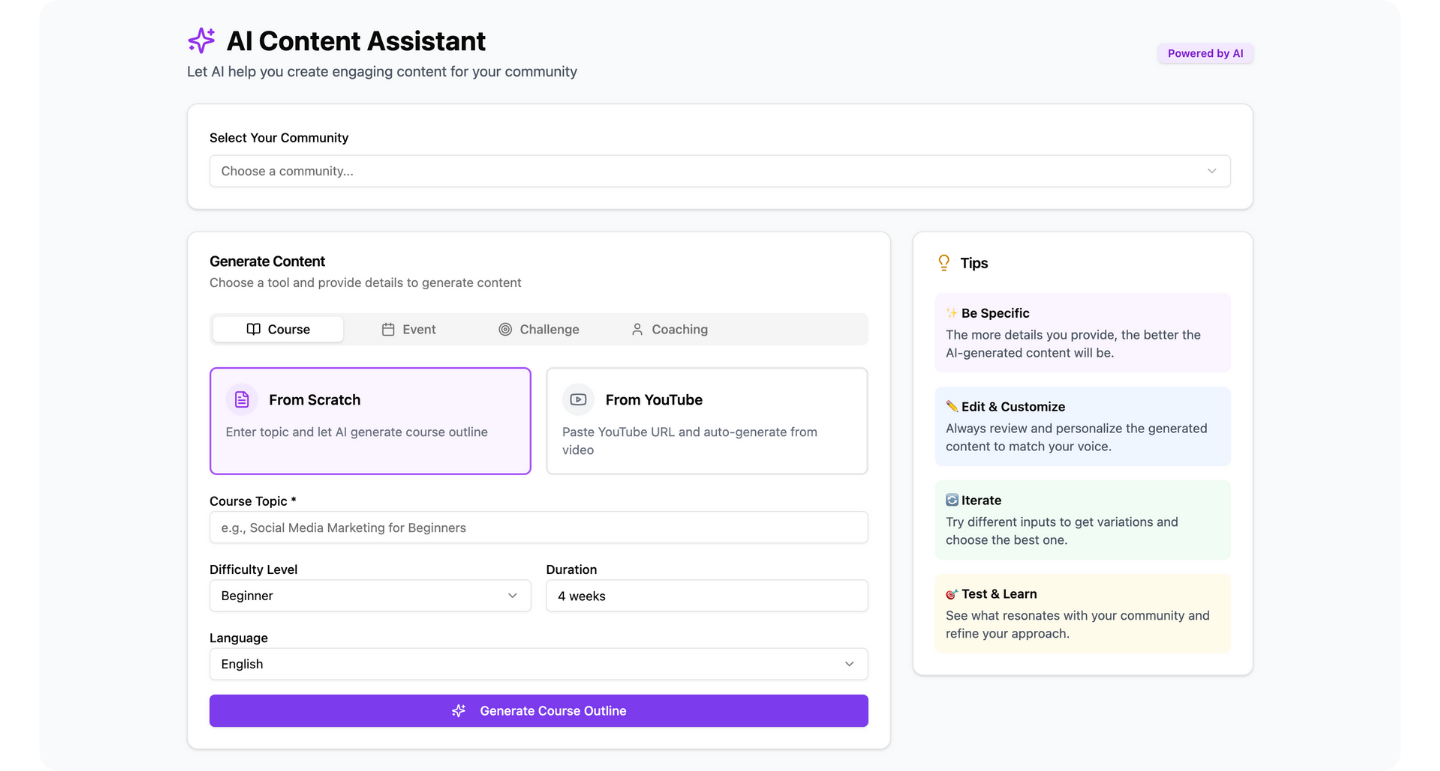Click sparkle icon on Generate Course Outline button
1440x771 pixels.
tap(459, 711)
